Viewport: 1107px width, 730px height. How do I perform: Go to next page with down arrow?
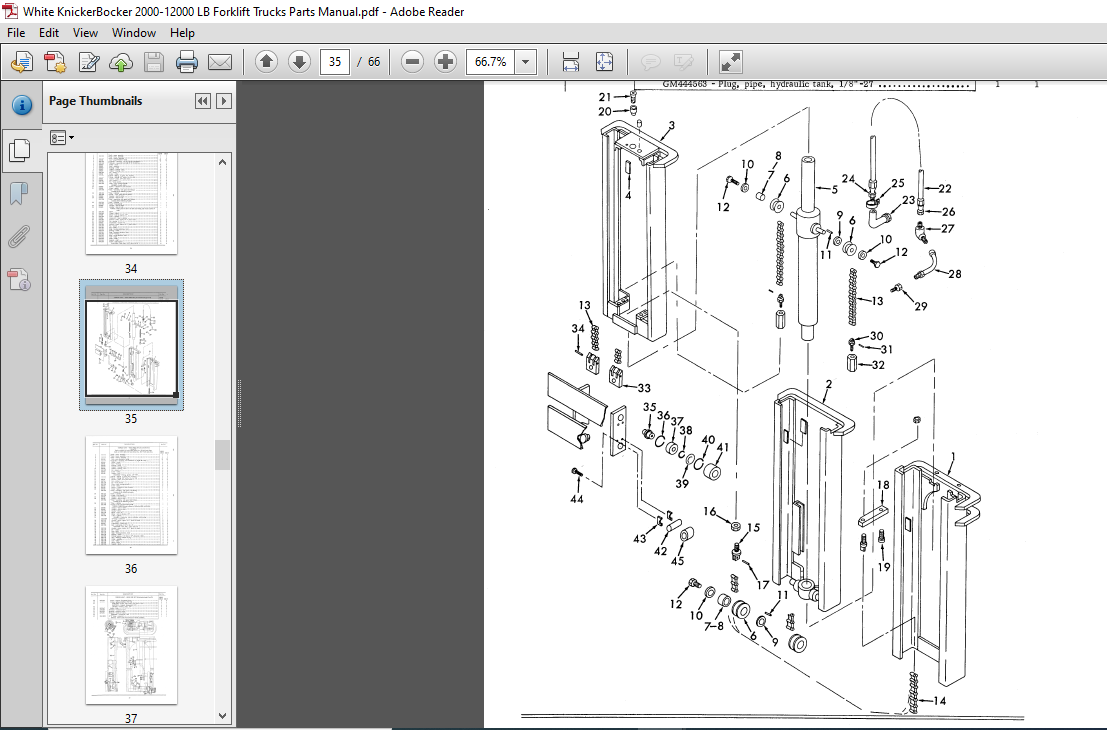(299, 62)
